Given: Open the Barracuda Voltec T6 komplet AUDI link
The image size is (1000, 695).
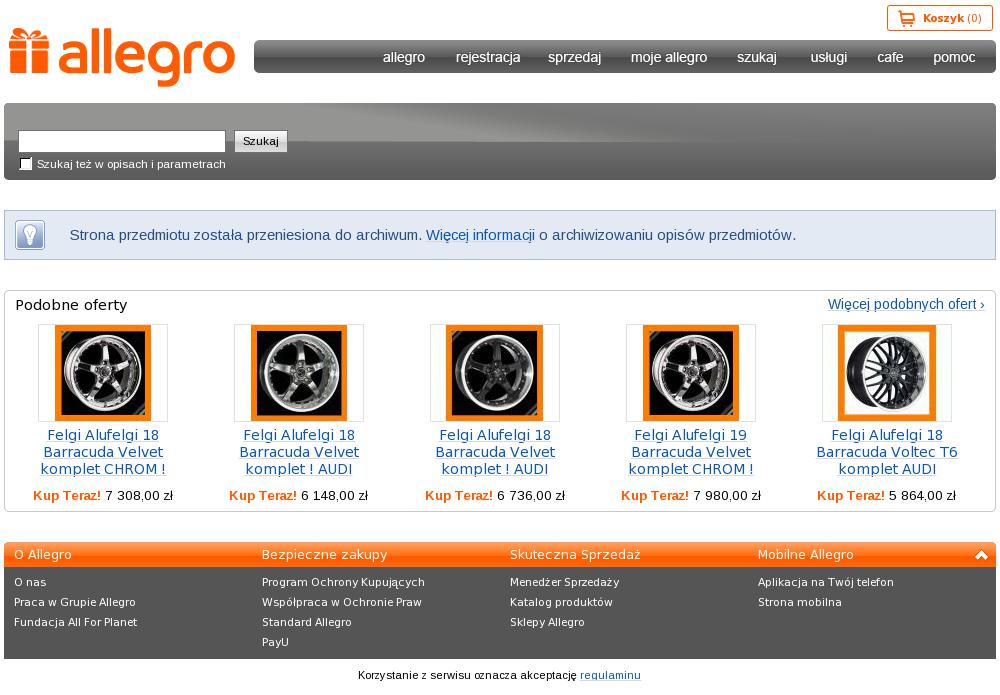Looking at the screenshot, I should [887, 452].
